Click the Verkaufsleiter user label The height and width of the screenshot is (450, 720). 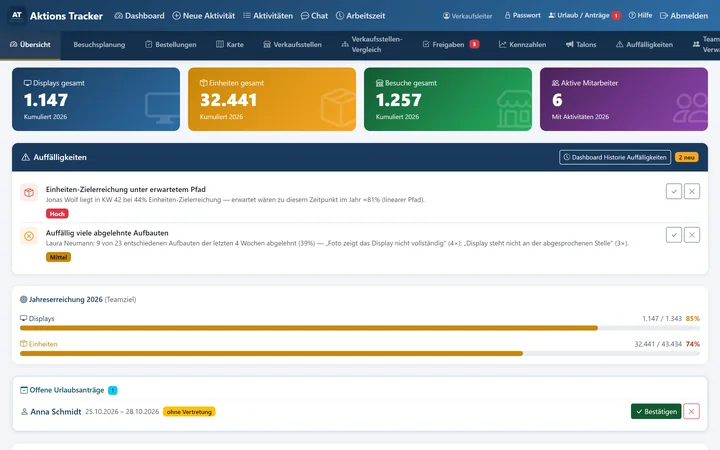click(467, 16)
